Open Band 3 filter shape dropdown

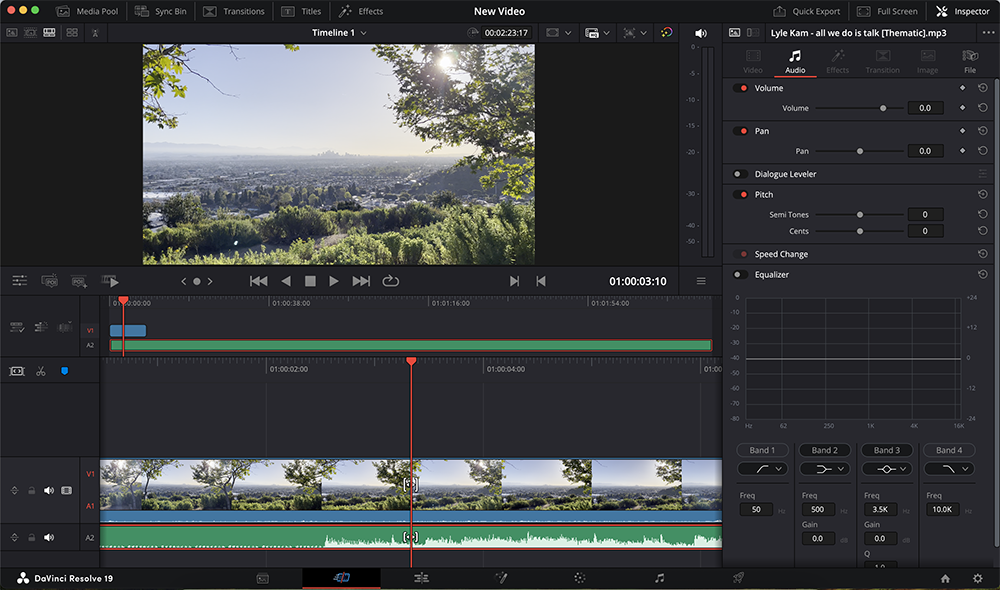coord(886,468)
